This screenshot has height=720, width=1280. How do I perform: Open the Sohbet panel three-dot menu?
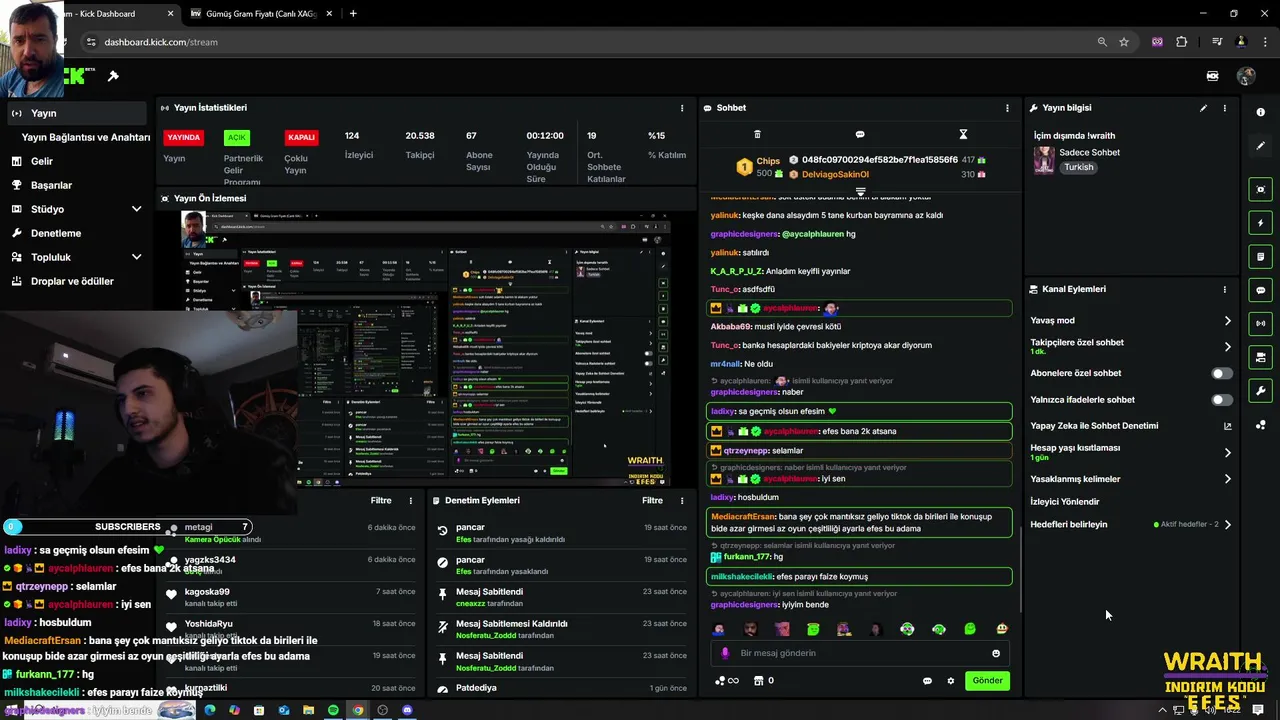point(1007,108)
